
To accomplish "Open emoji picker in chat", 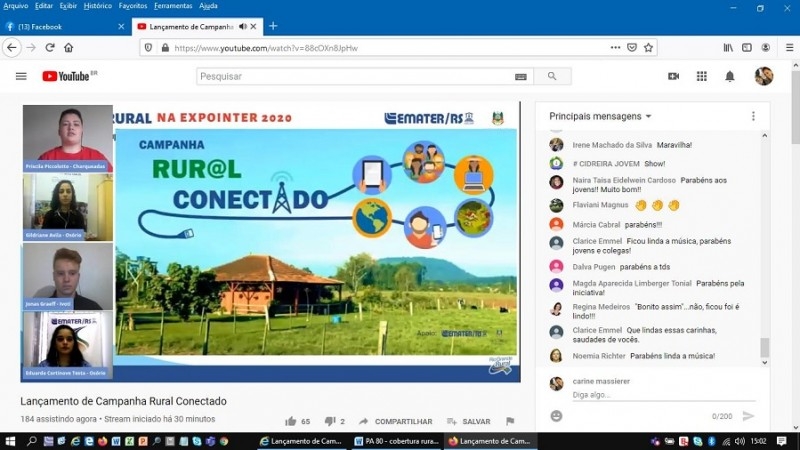I will pyautogui.click(x=556, y=416).
